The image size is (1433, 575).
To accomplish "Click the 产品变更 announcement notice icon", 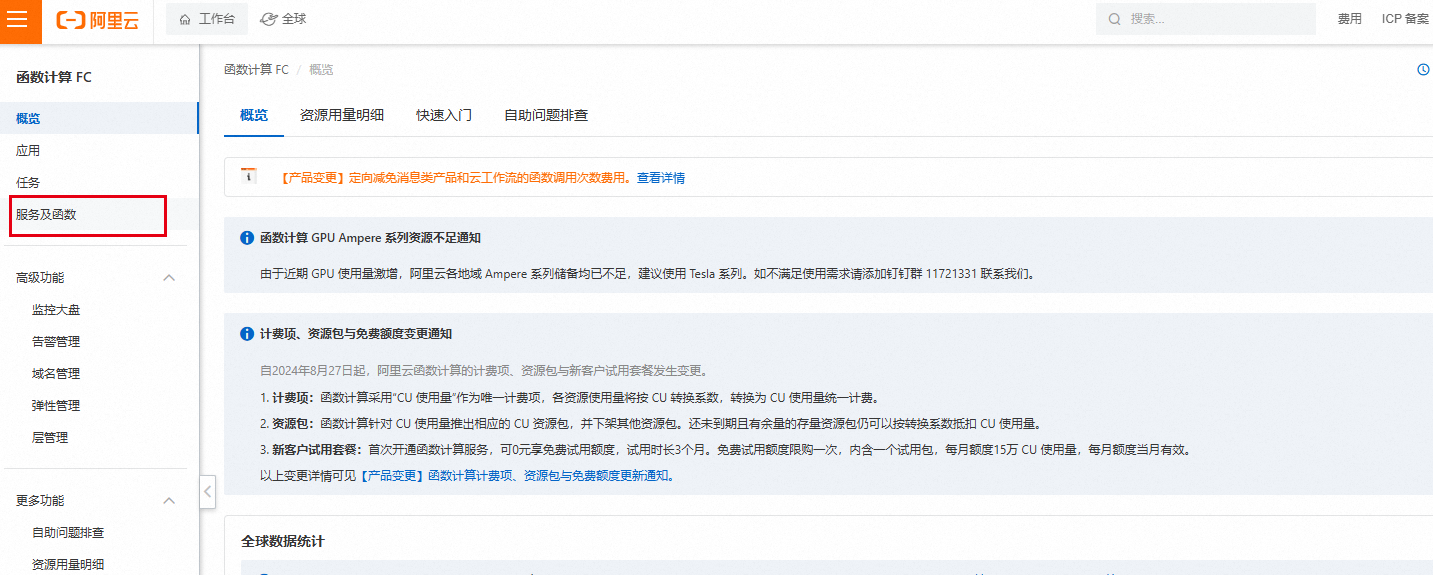I will 250,176.
